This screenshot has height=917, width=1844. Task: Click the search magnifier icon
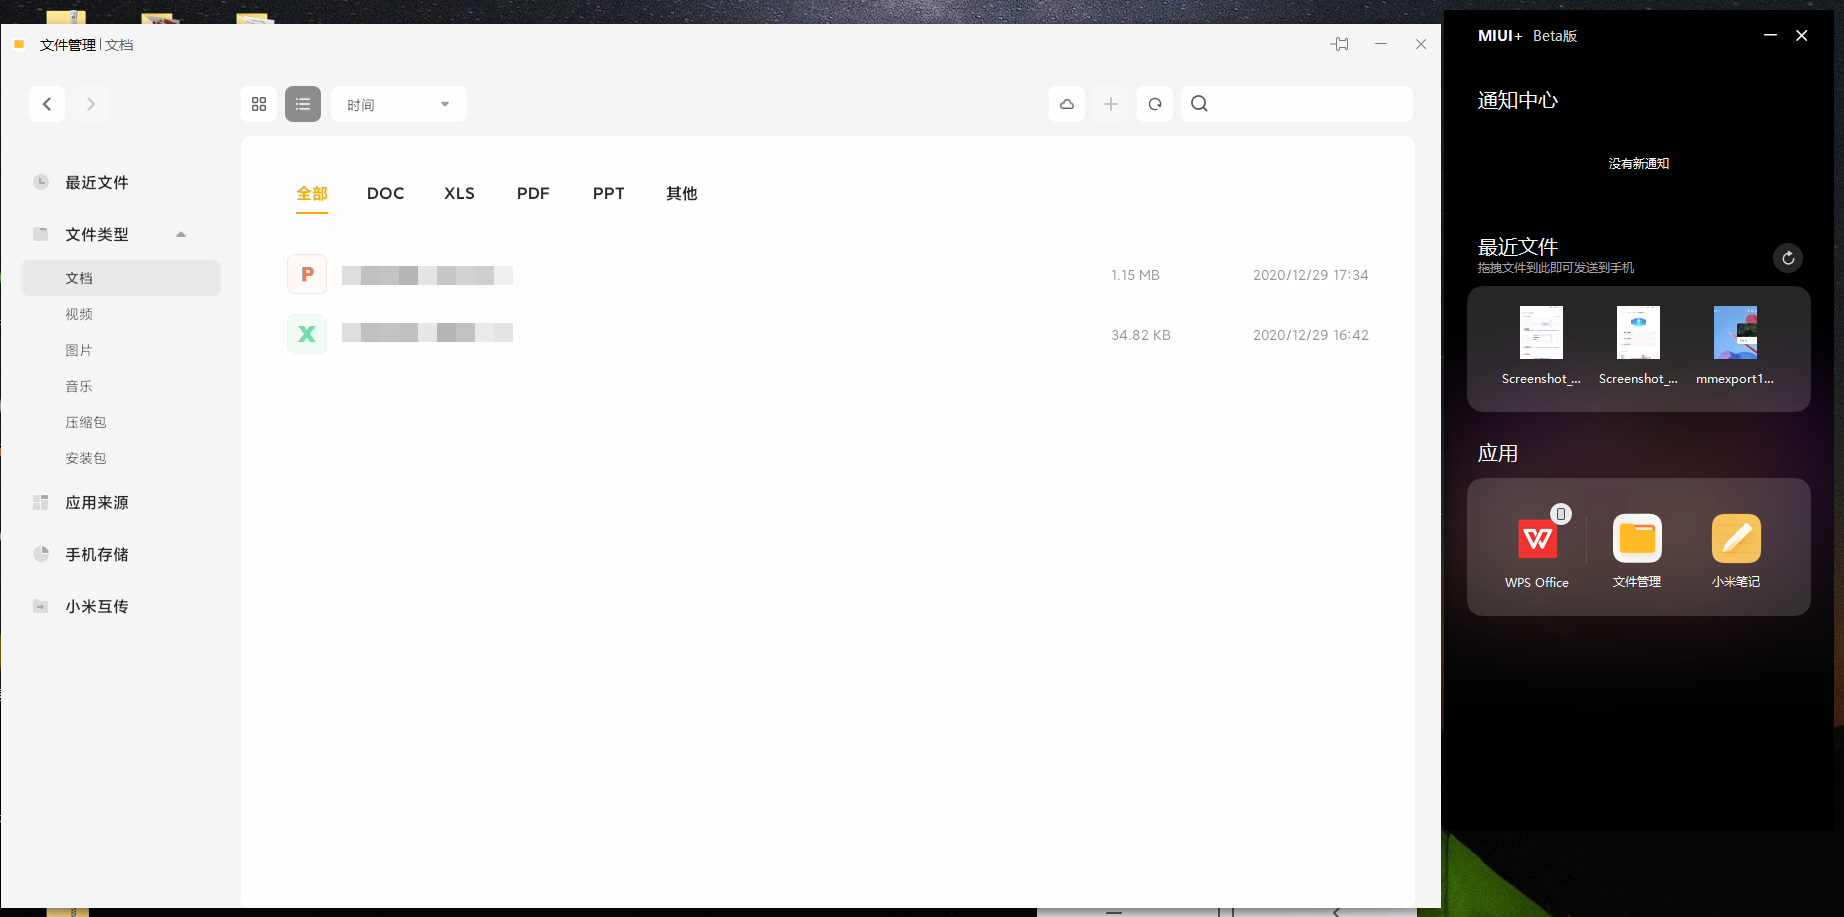coord(1200,104)
